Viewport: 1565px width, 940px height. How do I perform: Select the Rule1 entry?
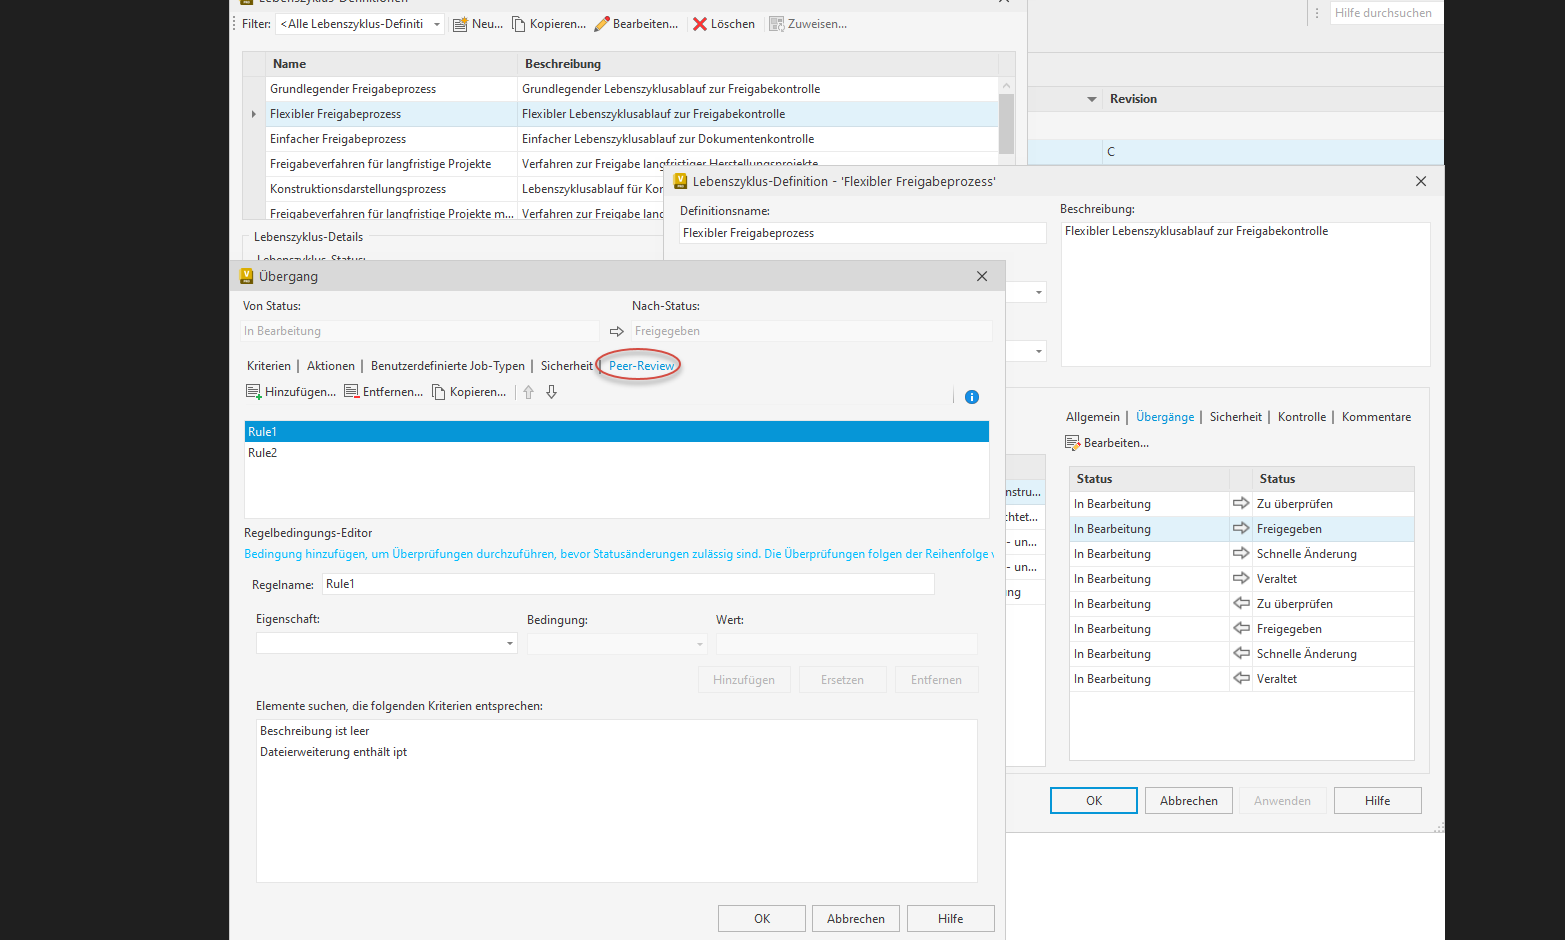pos(617,432)
